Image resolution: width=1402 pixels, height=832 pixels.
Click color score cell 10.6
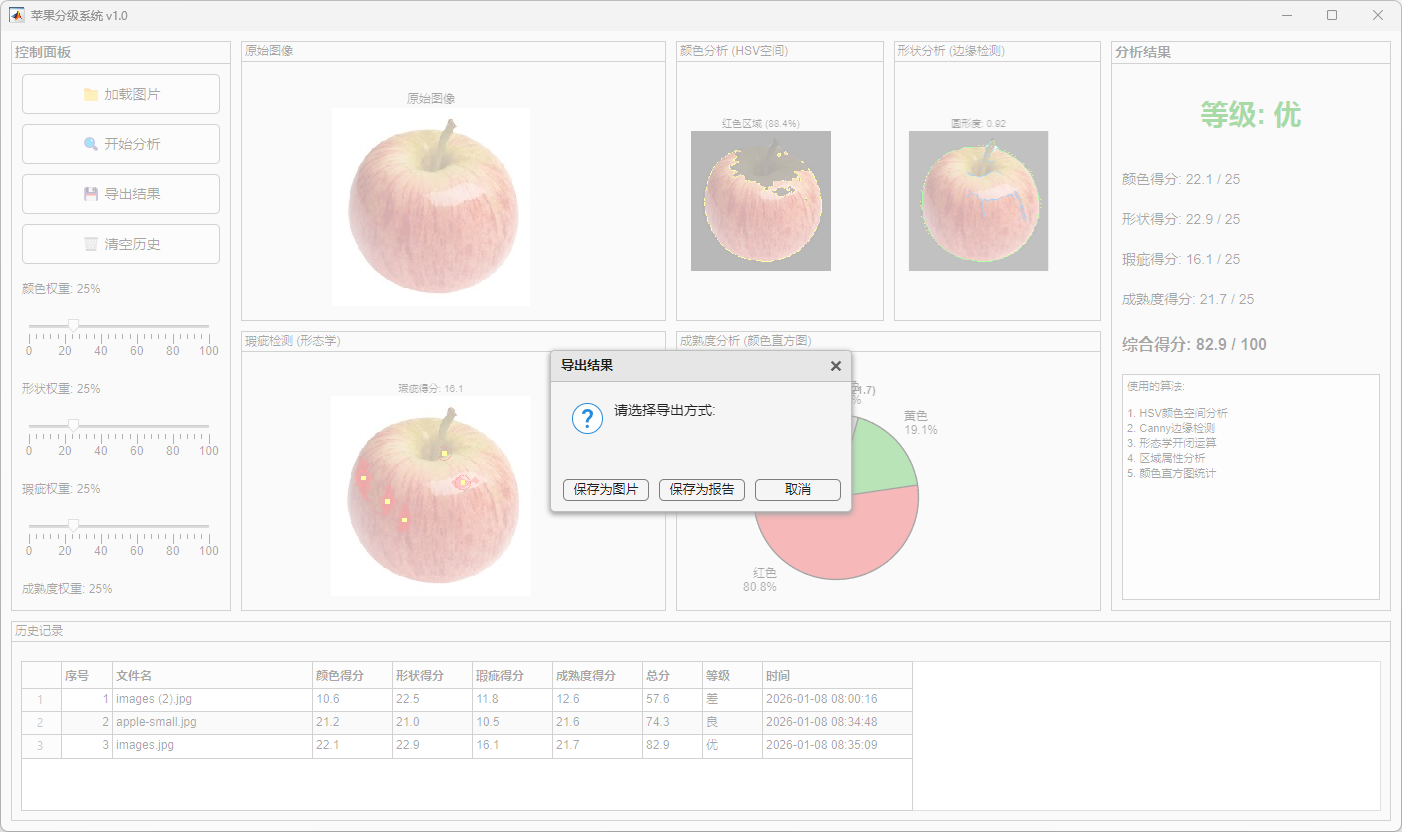pos(352,699)
